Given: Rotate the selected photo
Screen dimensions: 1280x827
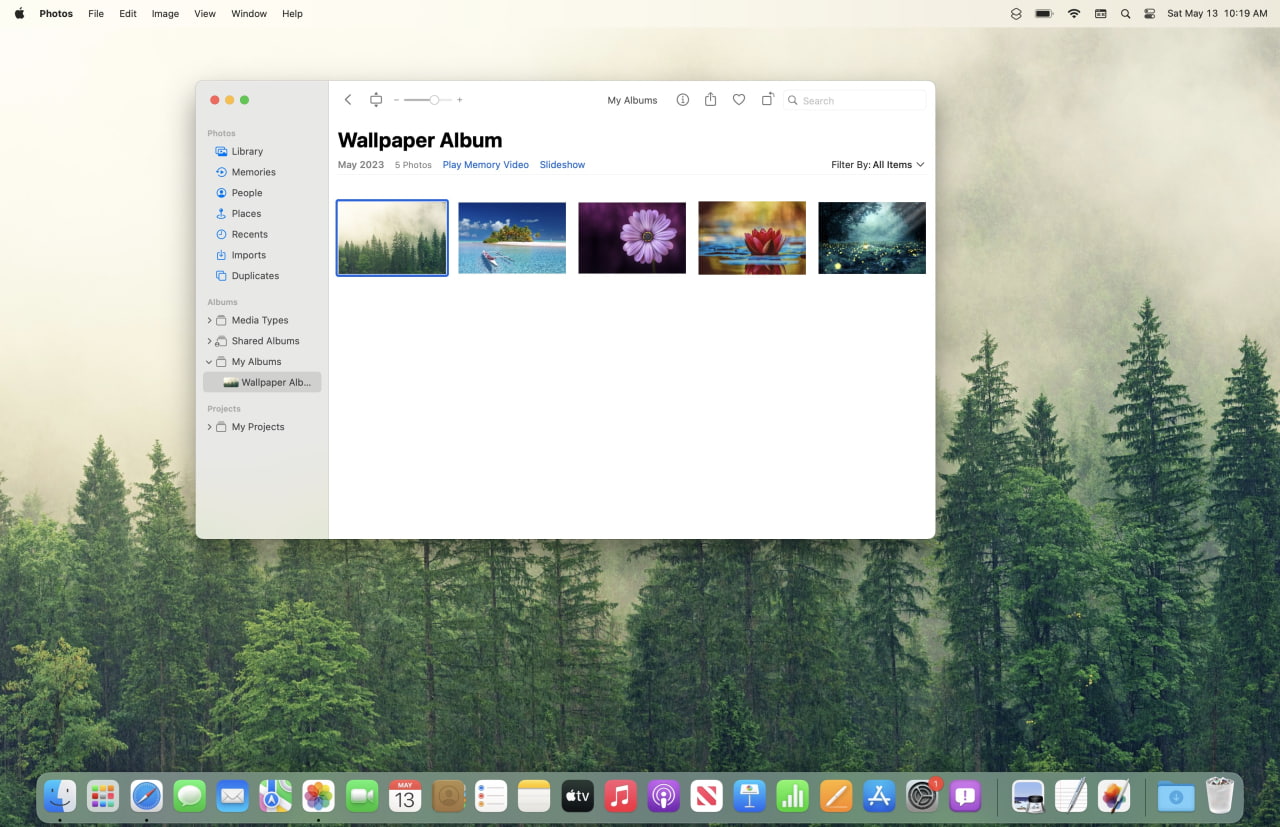Looking at the screenshot, I should click(x=767, y=100).
